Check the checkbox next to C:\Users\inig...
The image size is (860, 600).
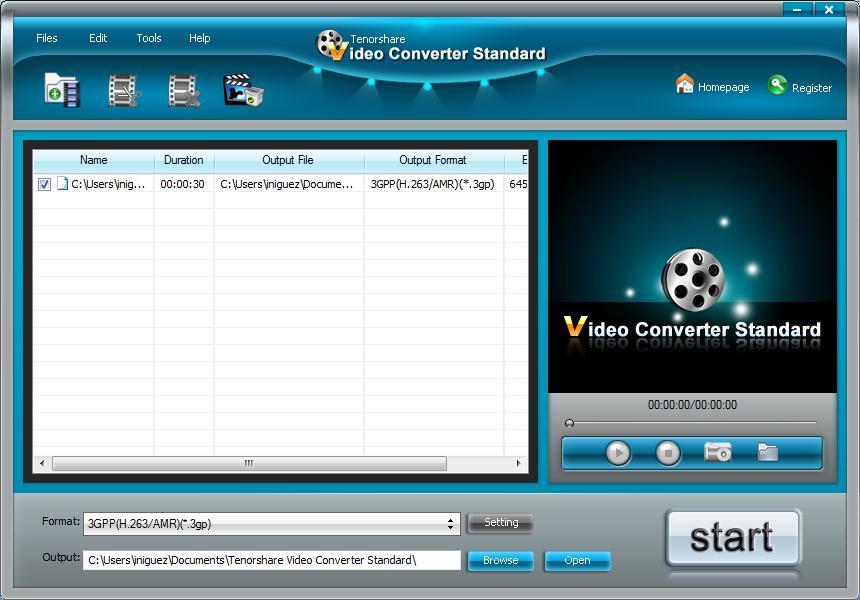pos(42,184)
